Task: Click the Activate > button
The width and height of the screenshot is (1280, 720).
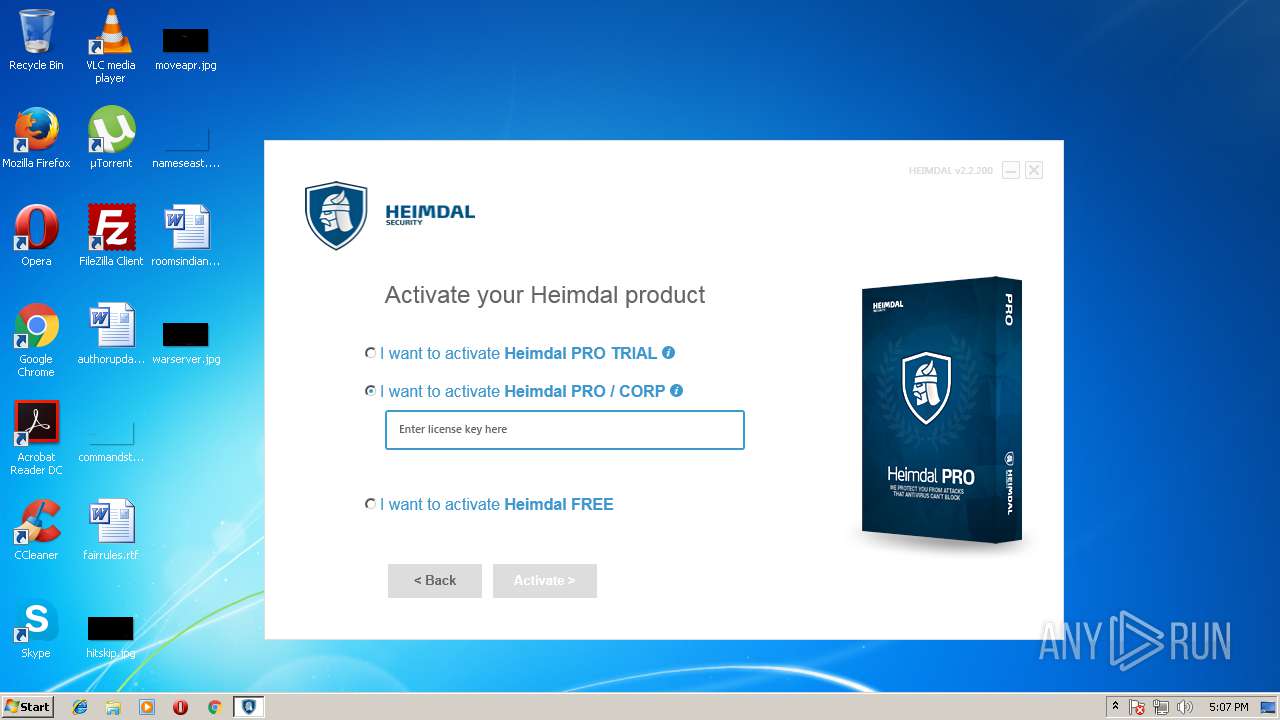Action: 545,580
